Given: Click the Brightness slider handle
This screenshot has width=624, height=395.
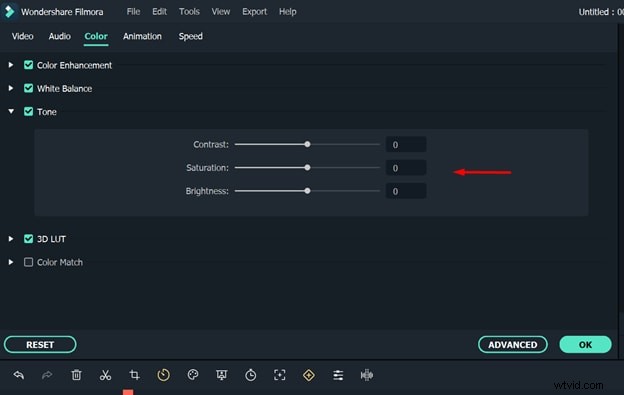Looking at the screenshot, I should click(x=307, y=191).
